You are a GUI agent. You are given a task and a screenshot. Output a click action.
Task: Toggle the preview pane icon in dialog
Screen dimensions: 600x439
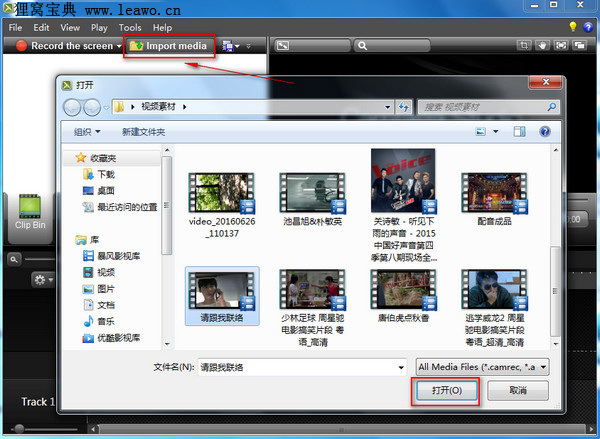519,132
